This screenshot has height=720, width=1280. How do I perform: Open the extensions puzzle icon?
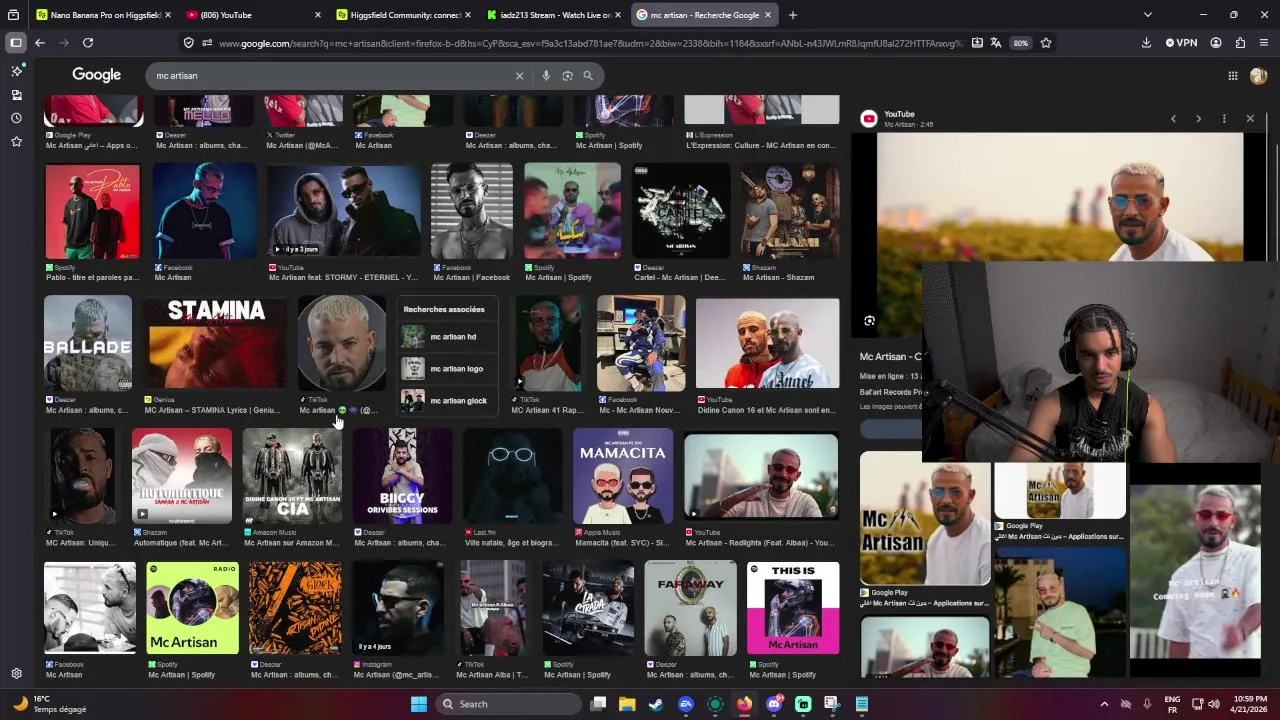pyautogui.click(x=1240, y=43)
